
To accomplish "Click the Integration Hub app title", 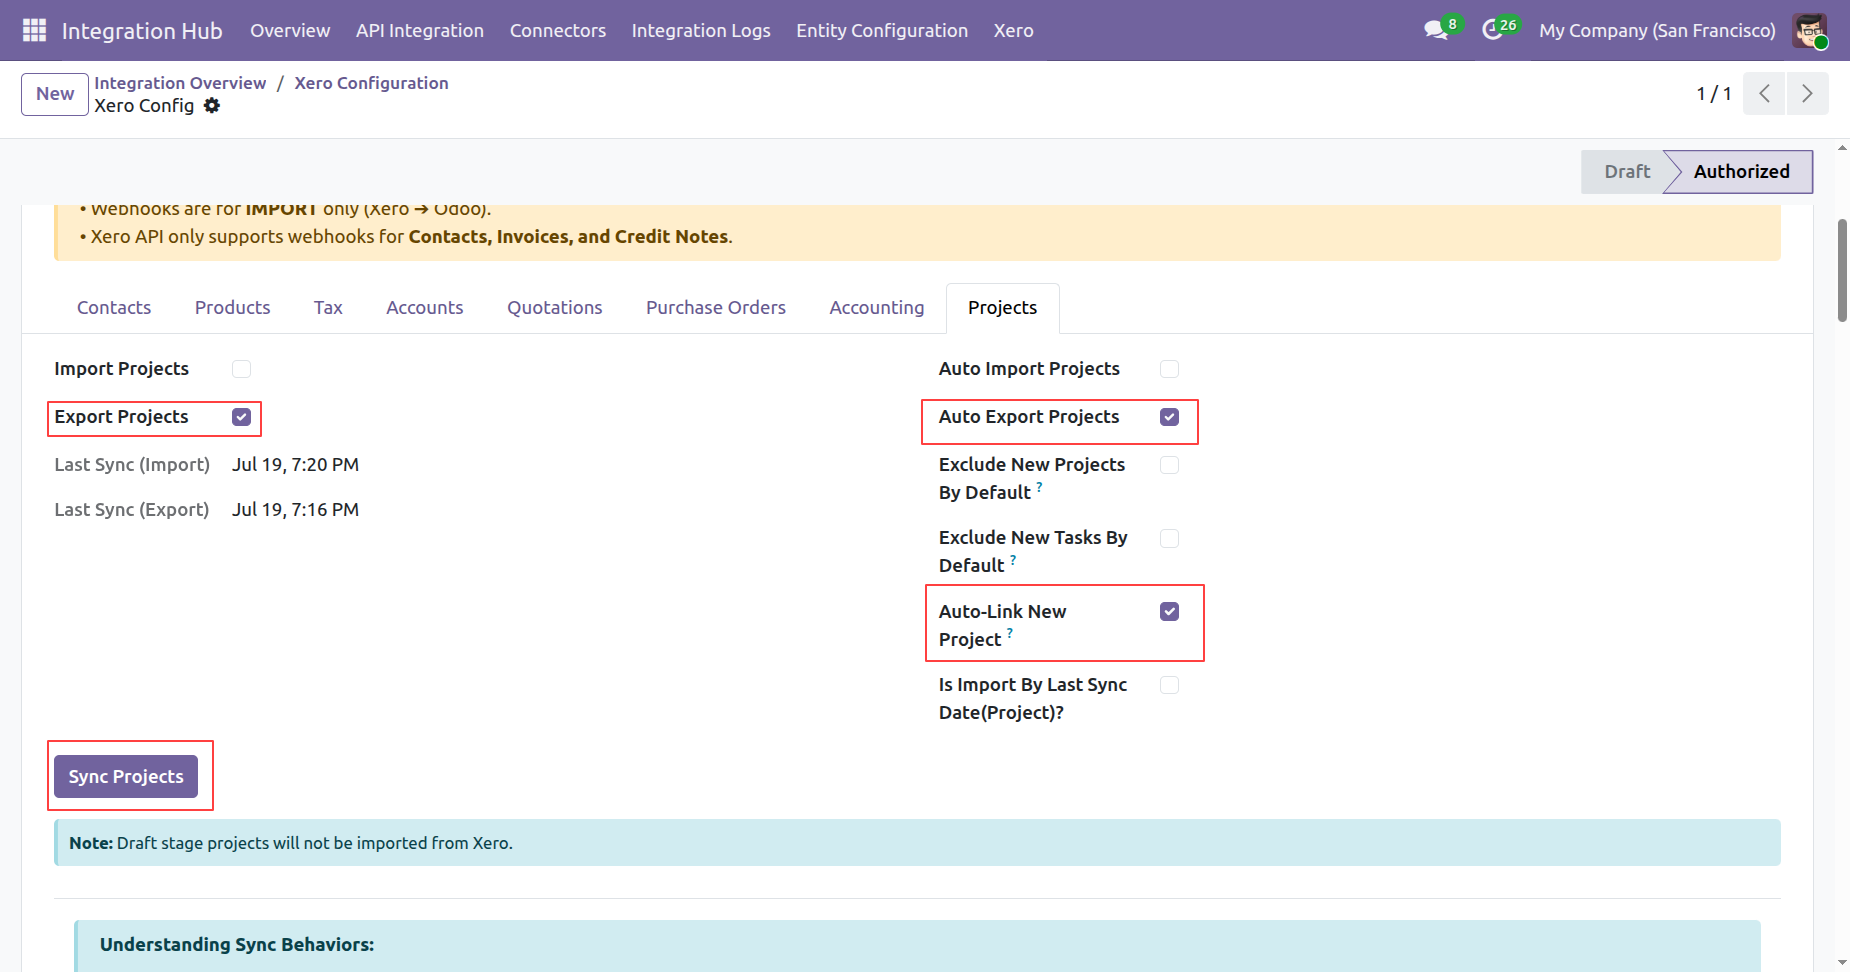I will click(142, 31).
